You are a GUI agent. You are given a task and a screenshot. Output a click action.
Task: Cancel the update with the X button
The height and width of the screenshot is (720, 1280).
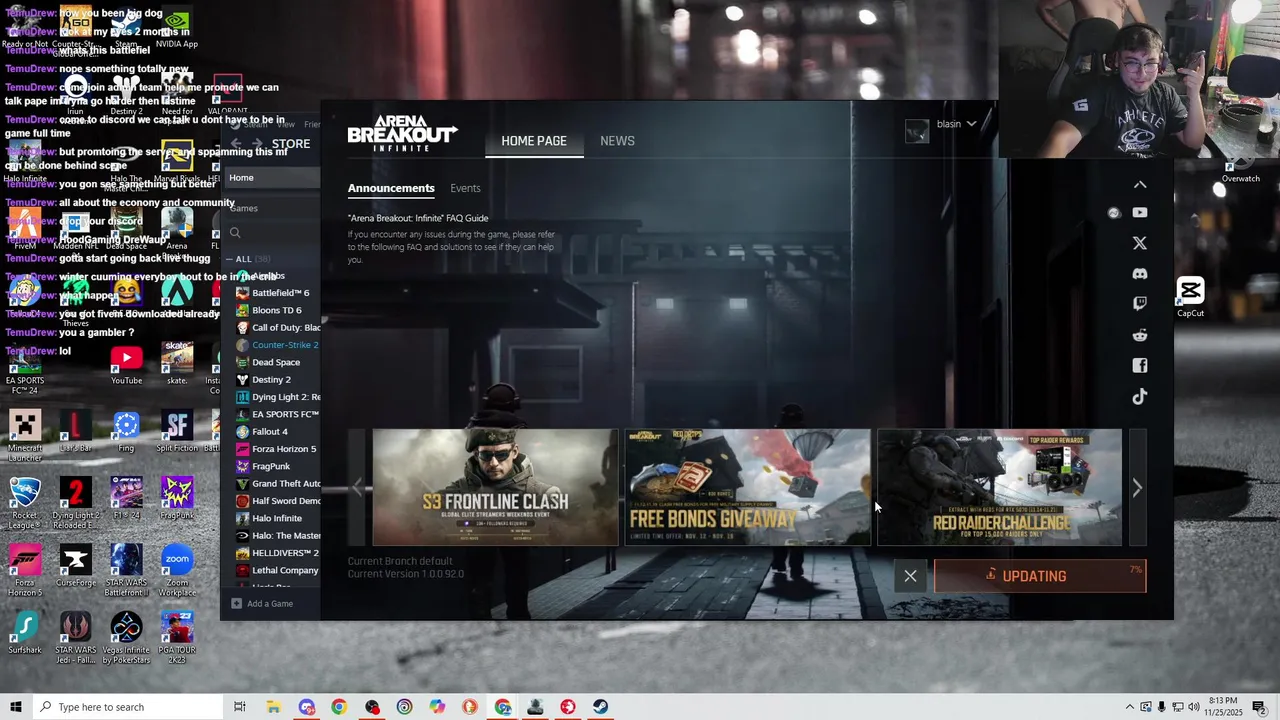pyautogui.click(x=910, y=576)
